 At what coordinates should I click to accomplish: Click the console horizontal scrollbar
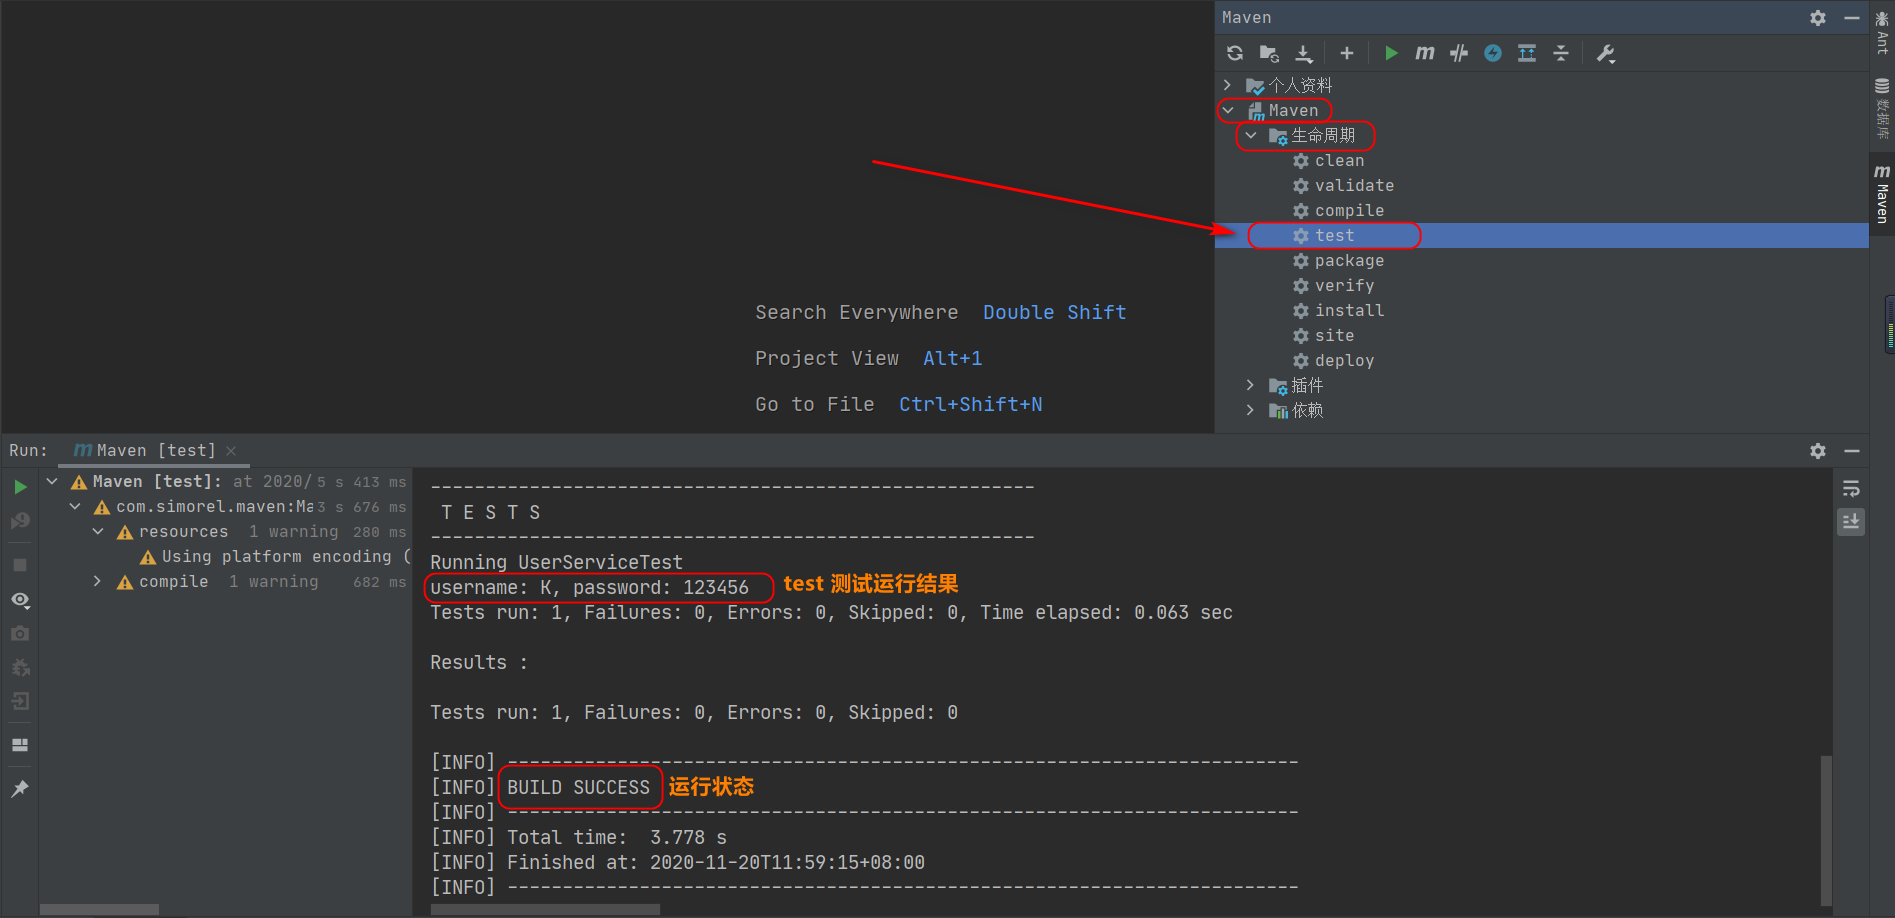click(545, 910)
